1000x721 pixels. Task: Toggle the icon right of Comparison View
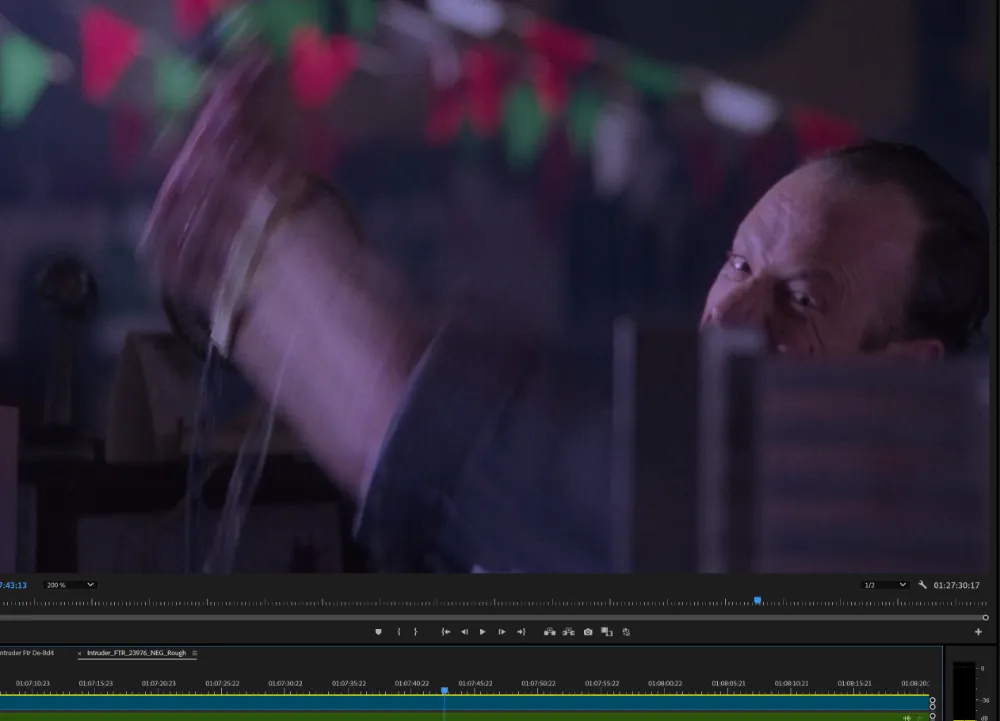tap(626, 632)
